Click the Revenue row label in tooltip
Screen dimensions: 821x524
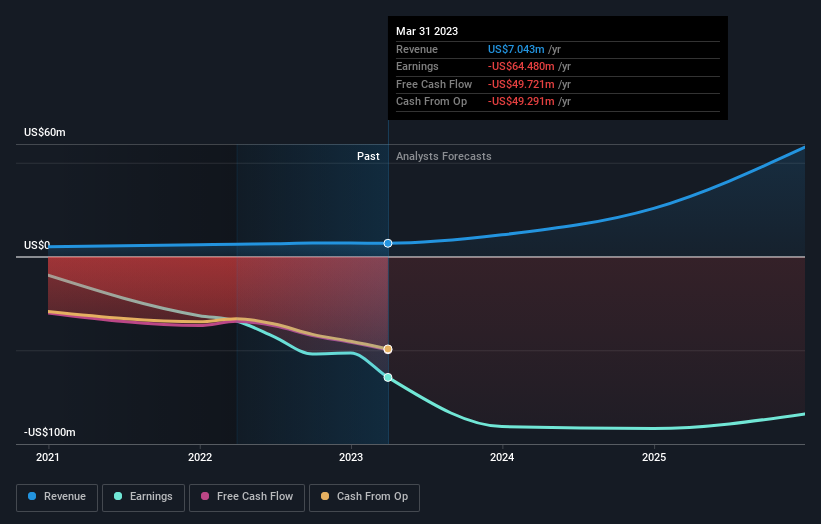(417, 49)
